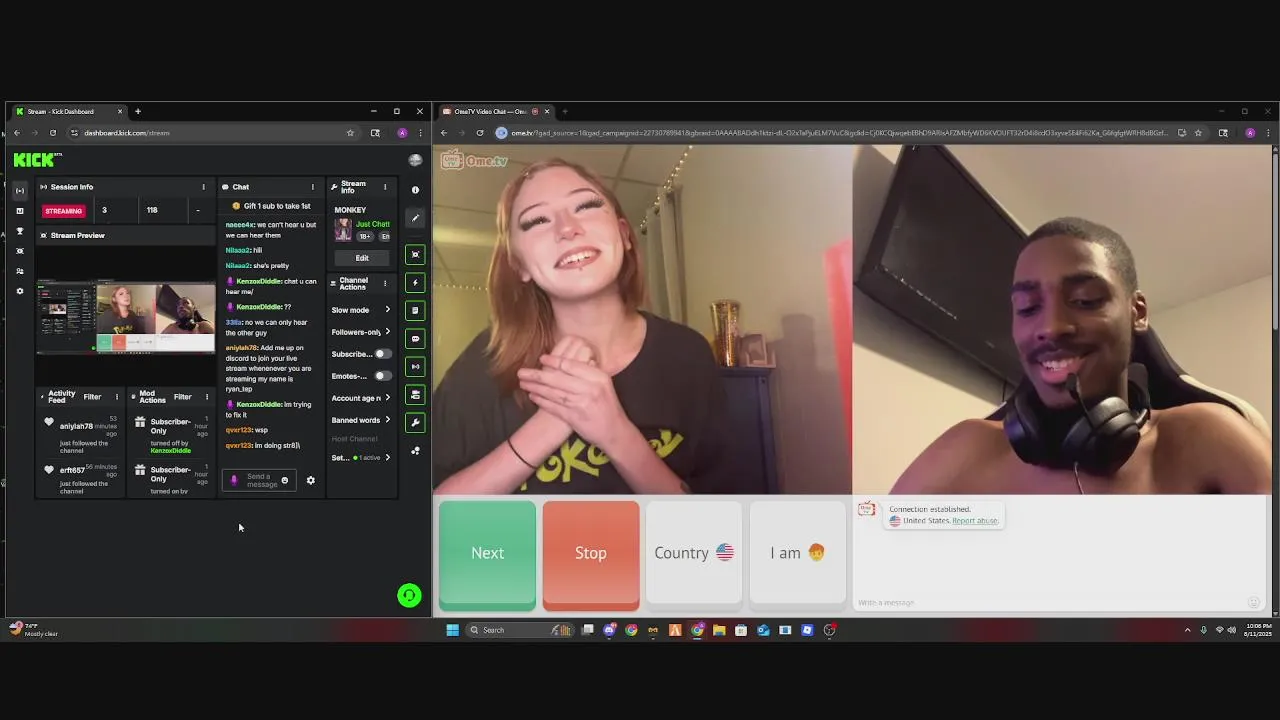Open Channel Actions three-dot menu
Image resolution: width=1280 pixels, height=720 pixels.
coord(384,284)
